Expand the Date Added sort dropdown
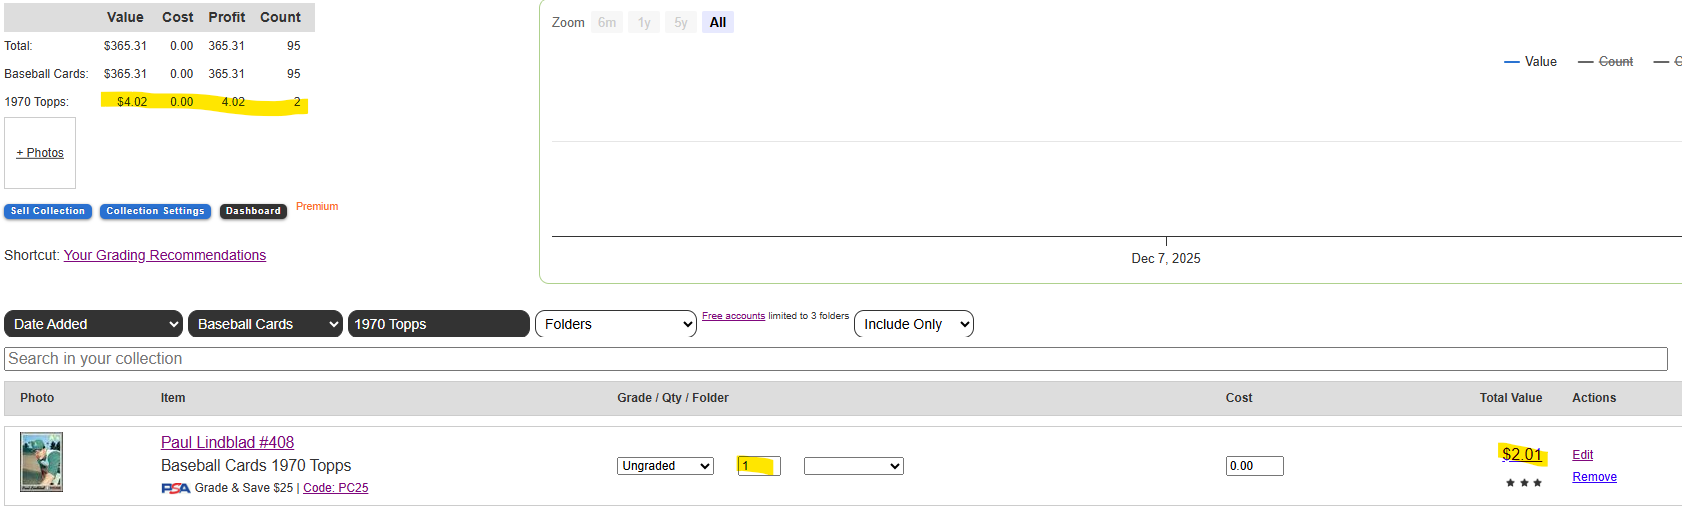Image resolution: width=1682 pixels, height=532 pixels. tap(94, 324)
